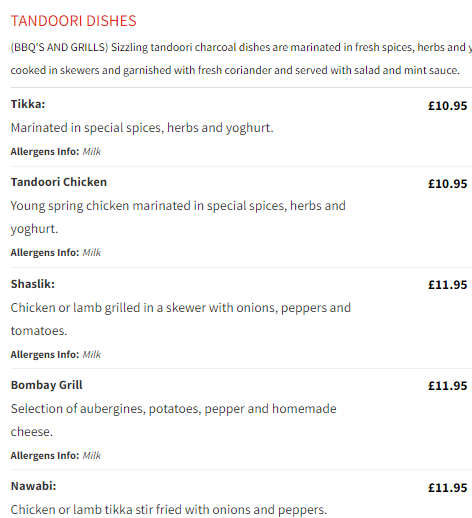472x518 pixels.
Task: Select the Nawabi dish title
Action: (x=33, y=486)
